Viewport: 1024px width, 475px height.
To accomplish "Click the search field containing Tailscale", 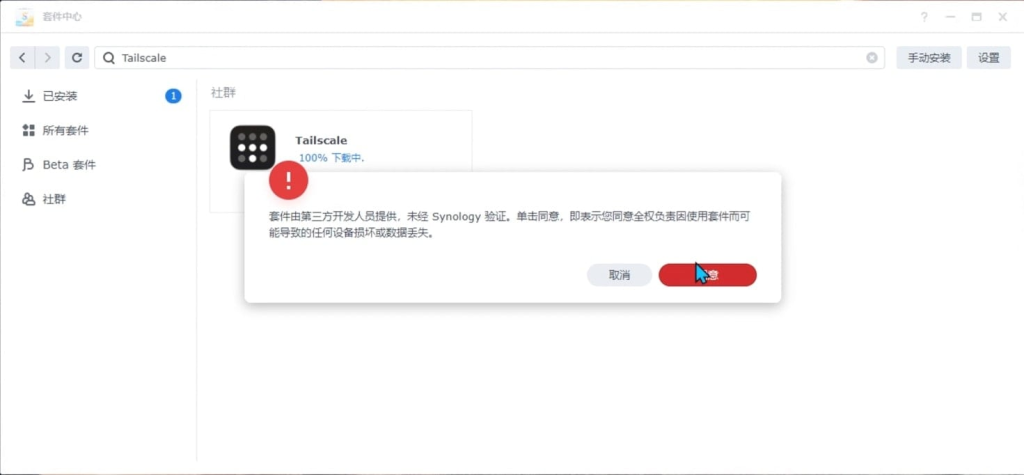I will click(x=490, y=57).
